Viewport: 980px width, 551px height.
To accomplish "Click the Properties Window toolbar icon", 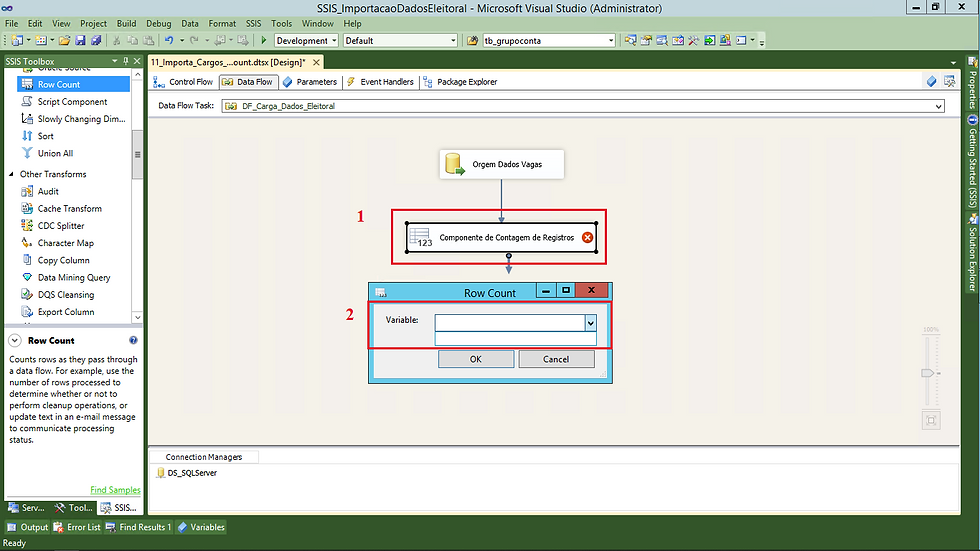I will coord(646,41).
